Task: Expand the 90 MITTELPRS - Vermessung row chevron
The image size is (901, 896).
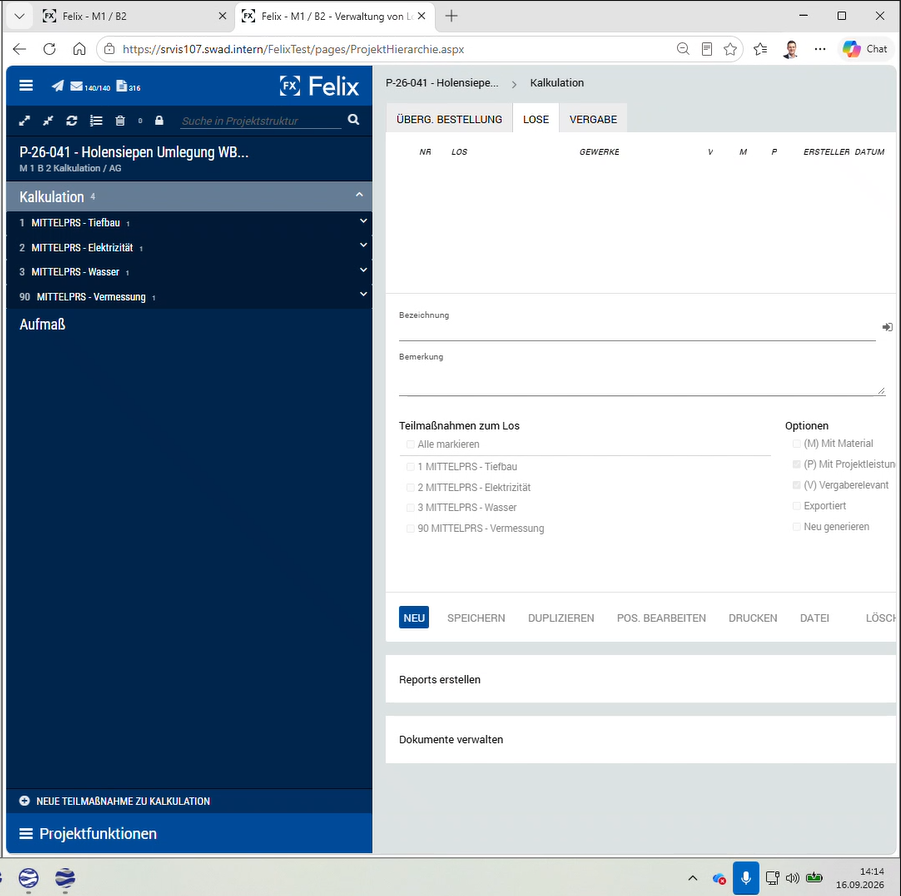Action: 363,294
